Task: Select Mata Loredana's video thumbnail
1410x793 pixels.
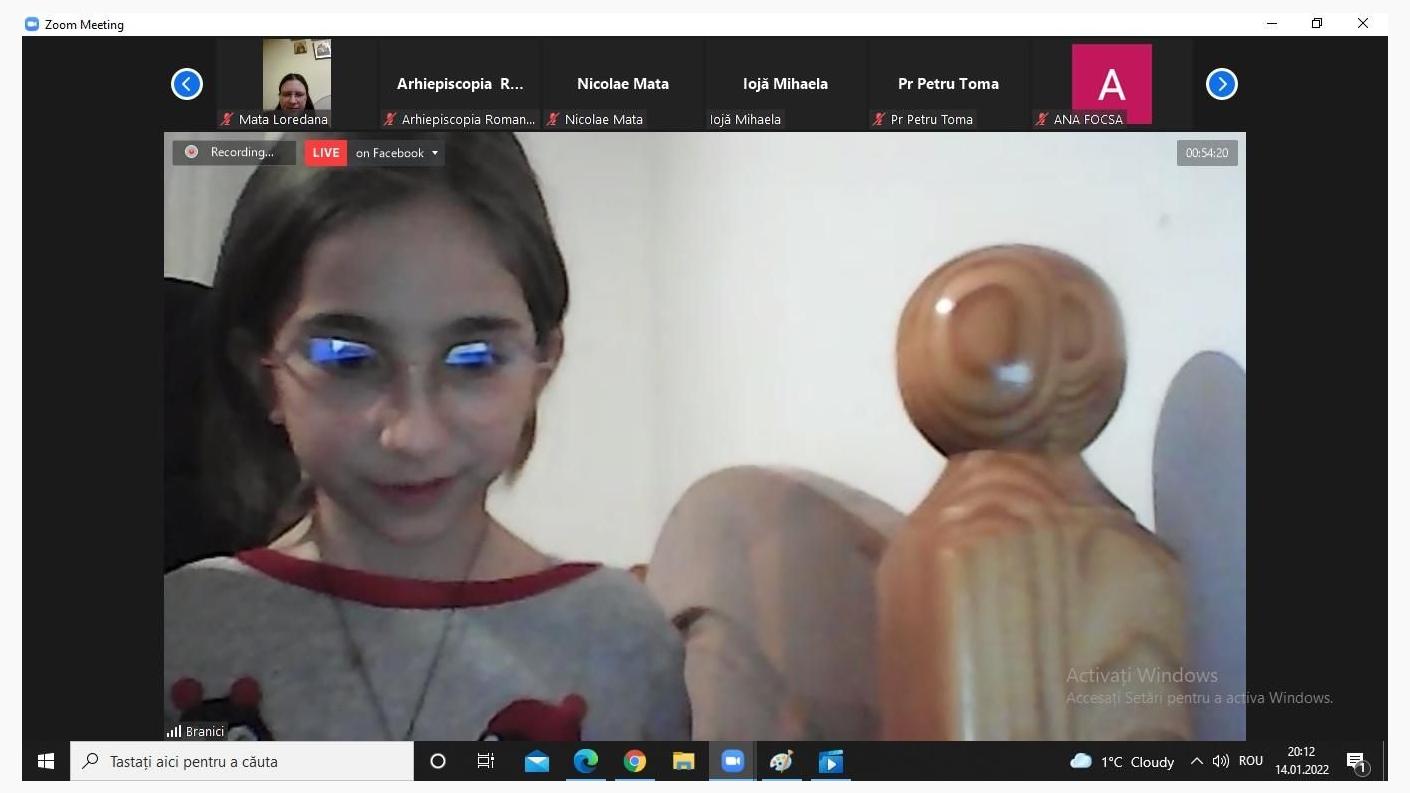Action: pos(296,76)
